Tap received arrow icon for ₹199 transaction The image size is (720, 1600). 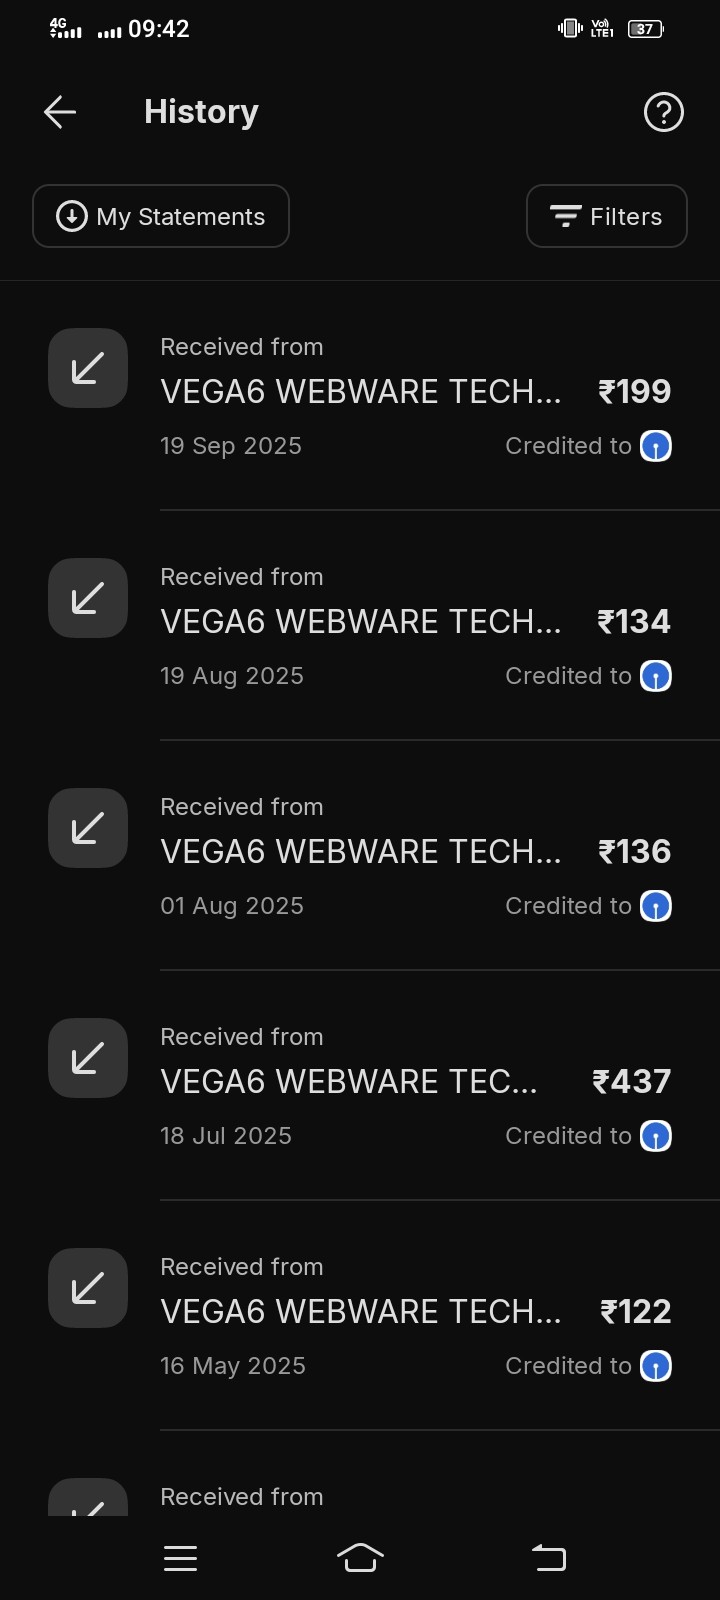88,368
